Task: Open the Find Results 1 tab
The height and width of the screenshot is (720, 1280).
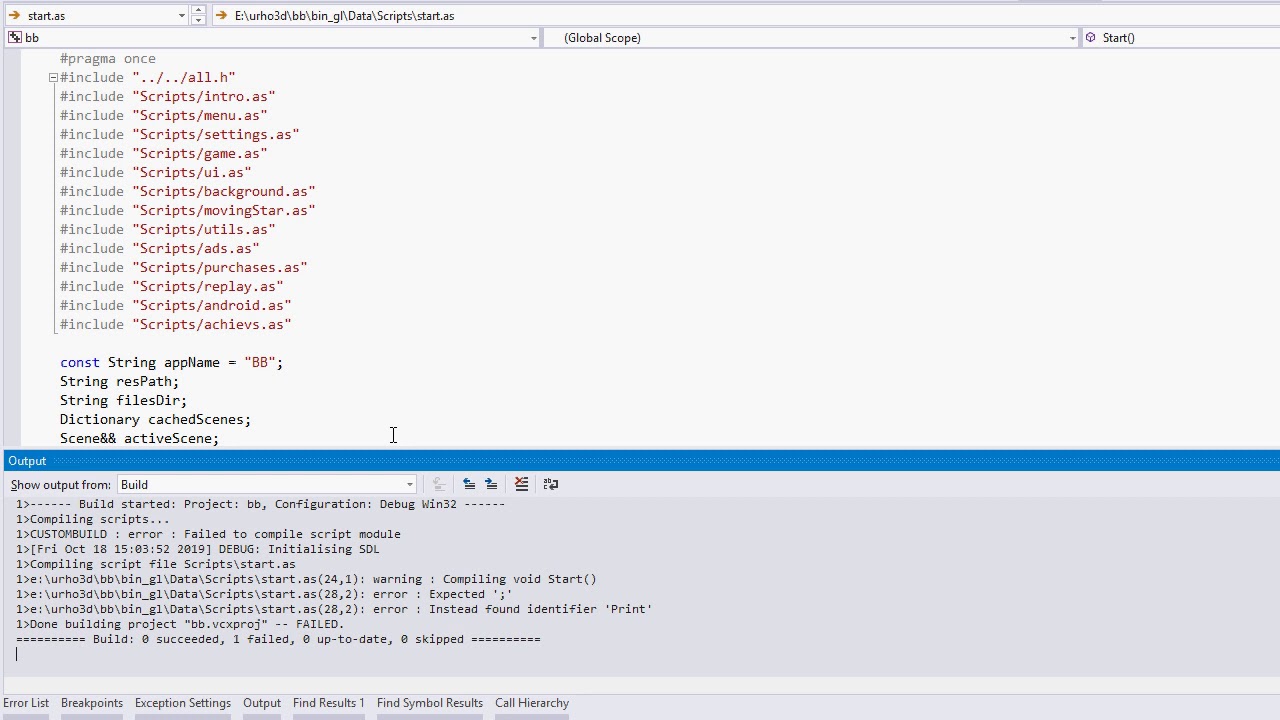Action: pos(329,703)
